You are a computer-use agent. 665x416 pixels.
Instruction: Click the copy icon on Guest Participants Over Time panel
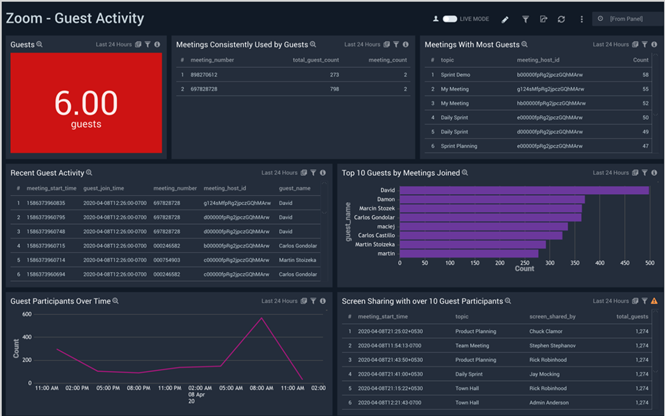coord(304,301)
